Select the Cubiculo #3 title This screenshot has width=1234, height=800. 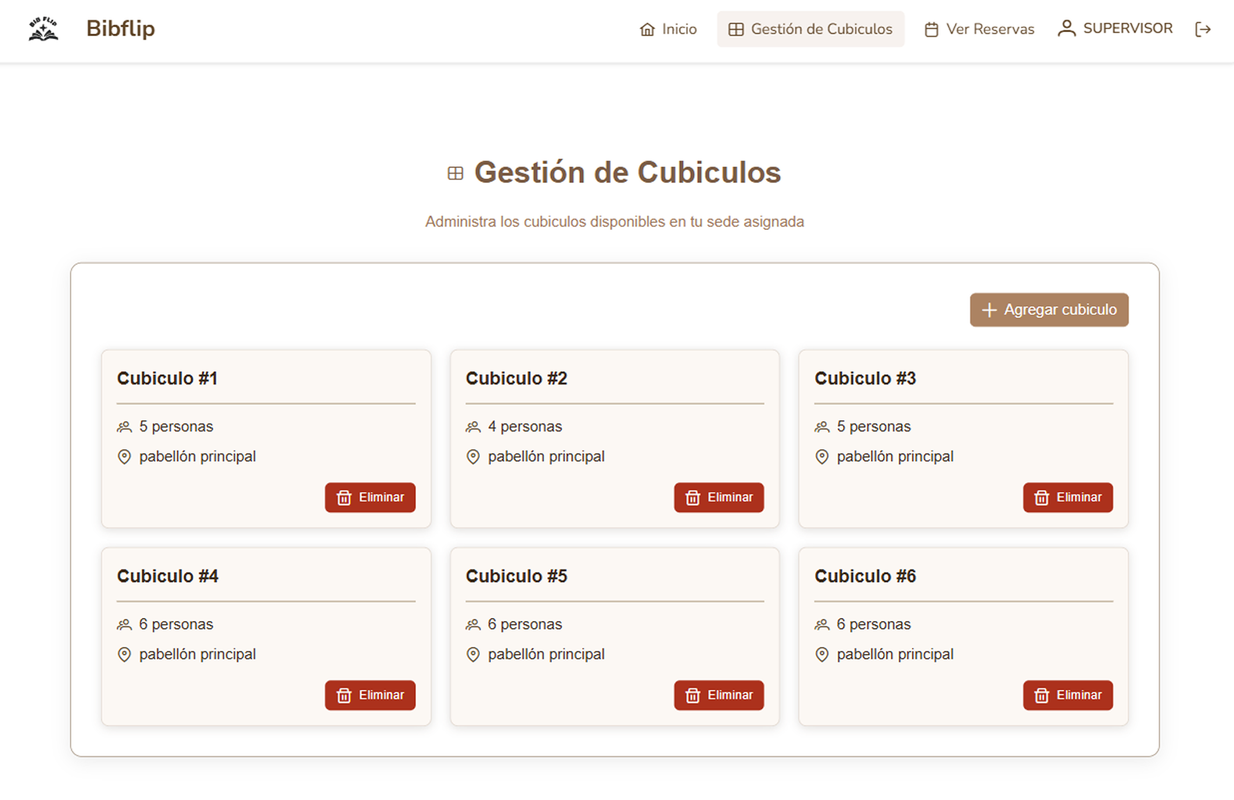click(x=865, y=379)
